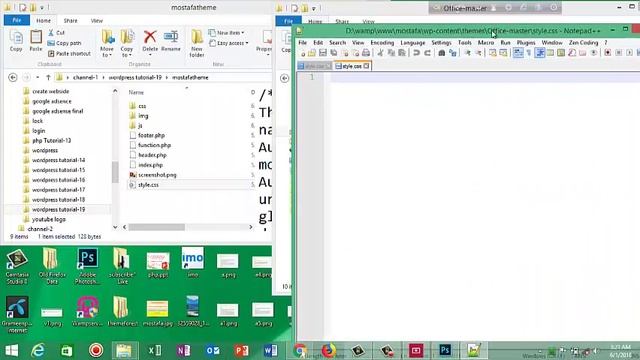
Task: Close the active style.css tab in Notepad++
Action: click(367, 66)
